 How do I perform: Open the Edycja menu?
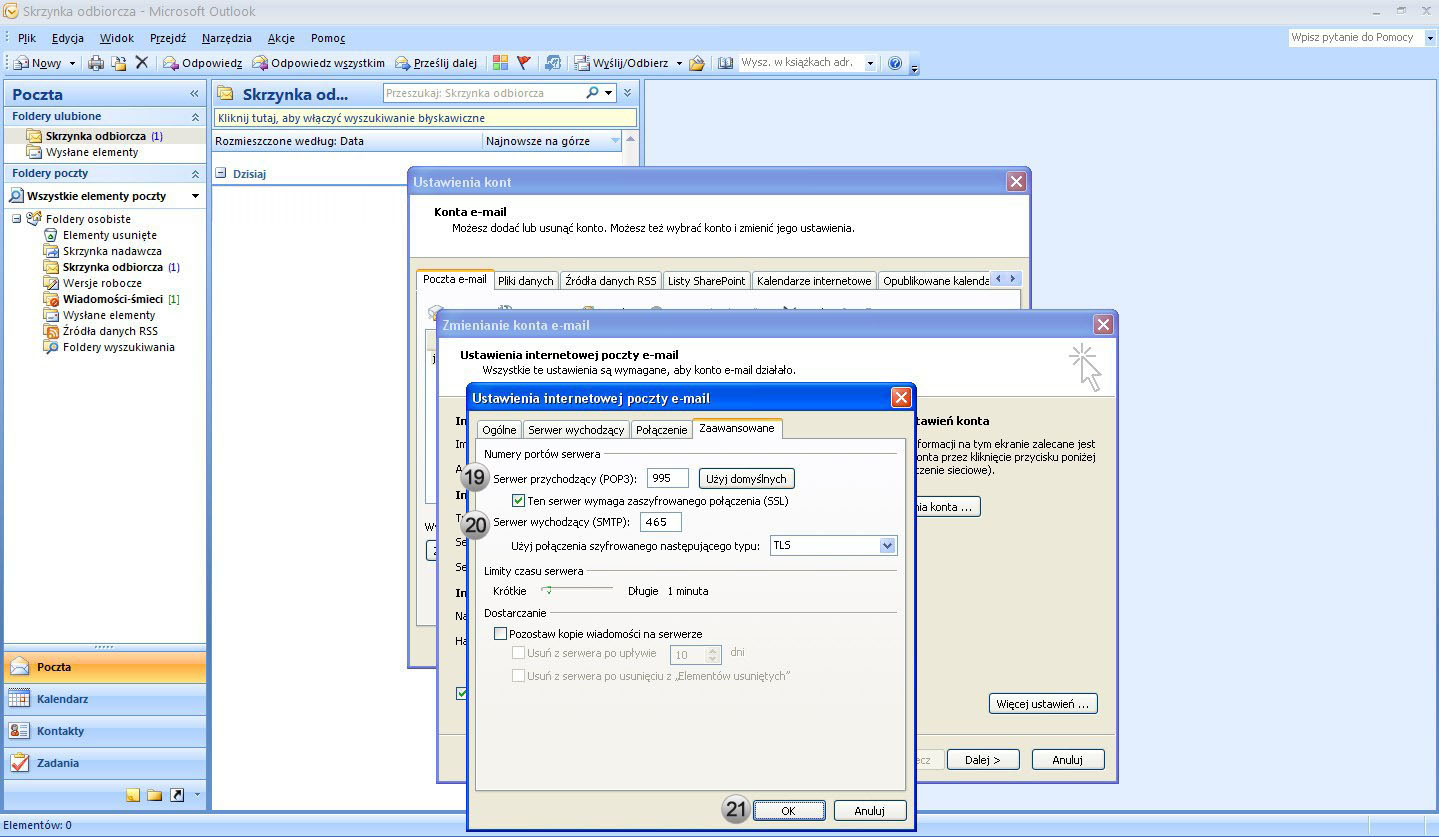pyautogui.click(x=68, y=38)
